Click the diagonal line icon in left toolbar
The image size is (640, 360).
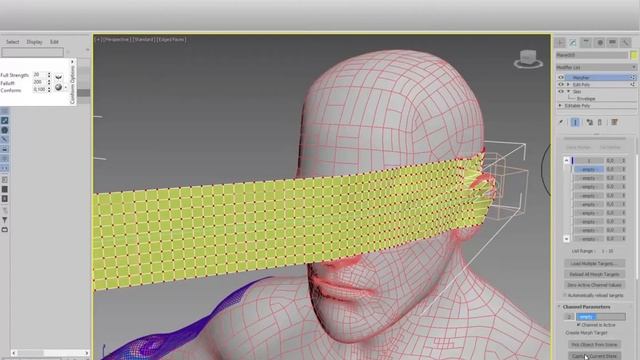[4, 140]
